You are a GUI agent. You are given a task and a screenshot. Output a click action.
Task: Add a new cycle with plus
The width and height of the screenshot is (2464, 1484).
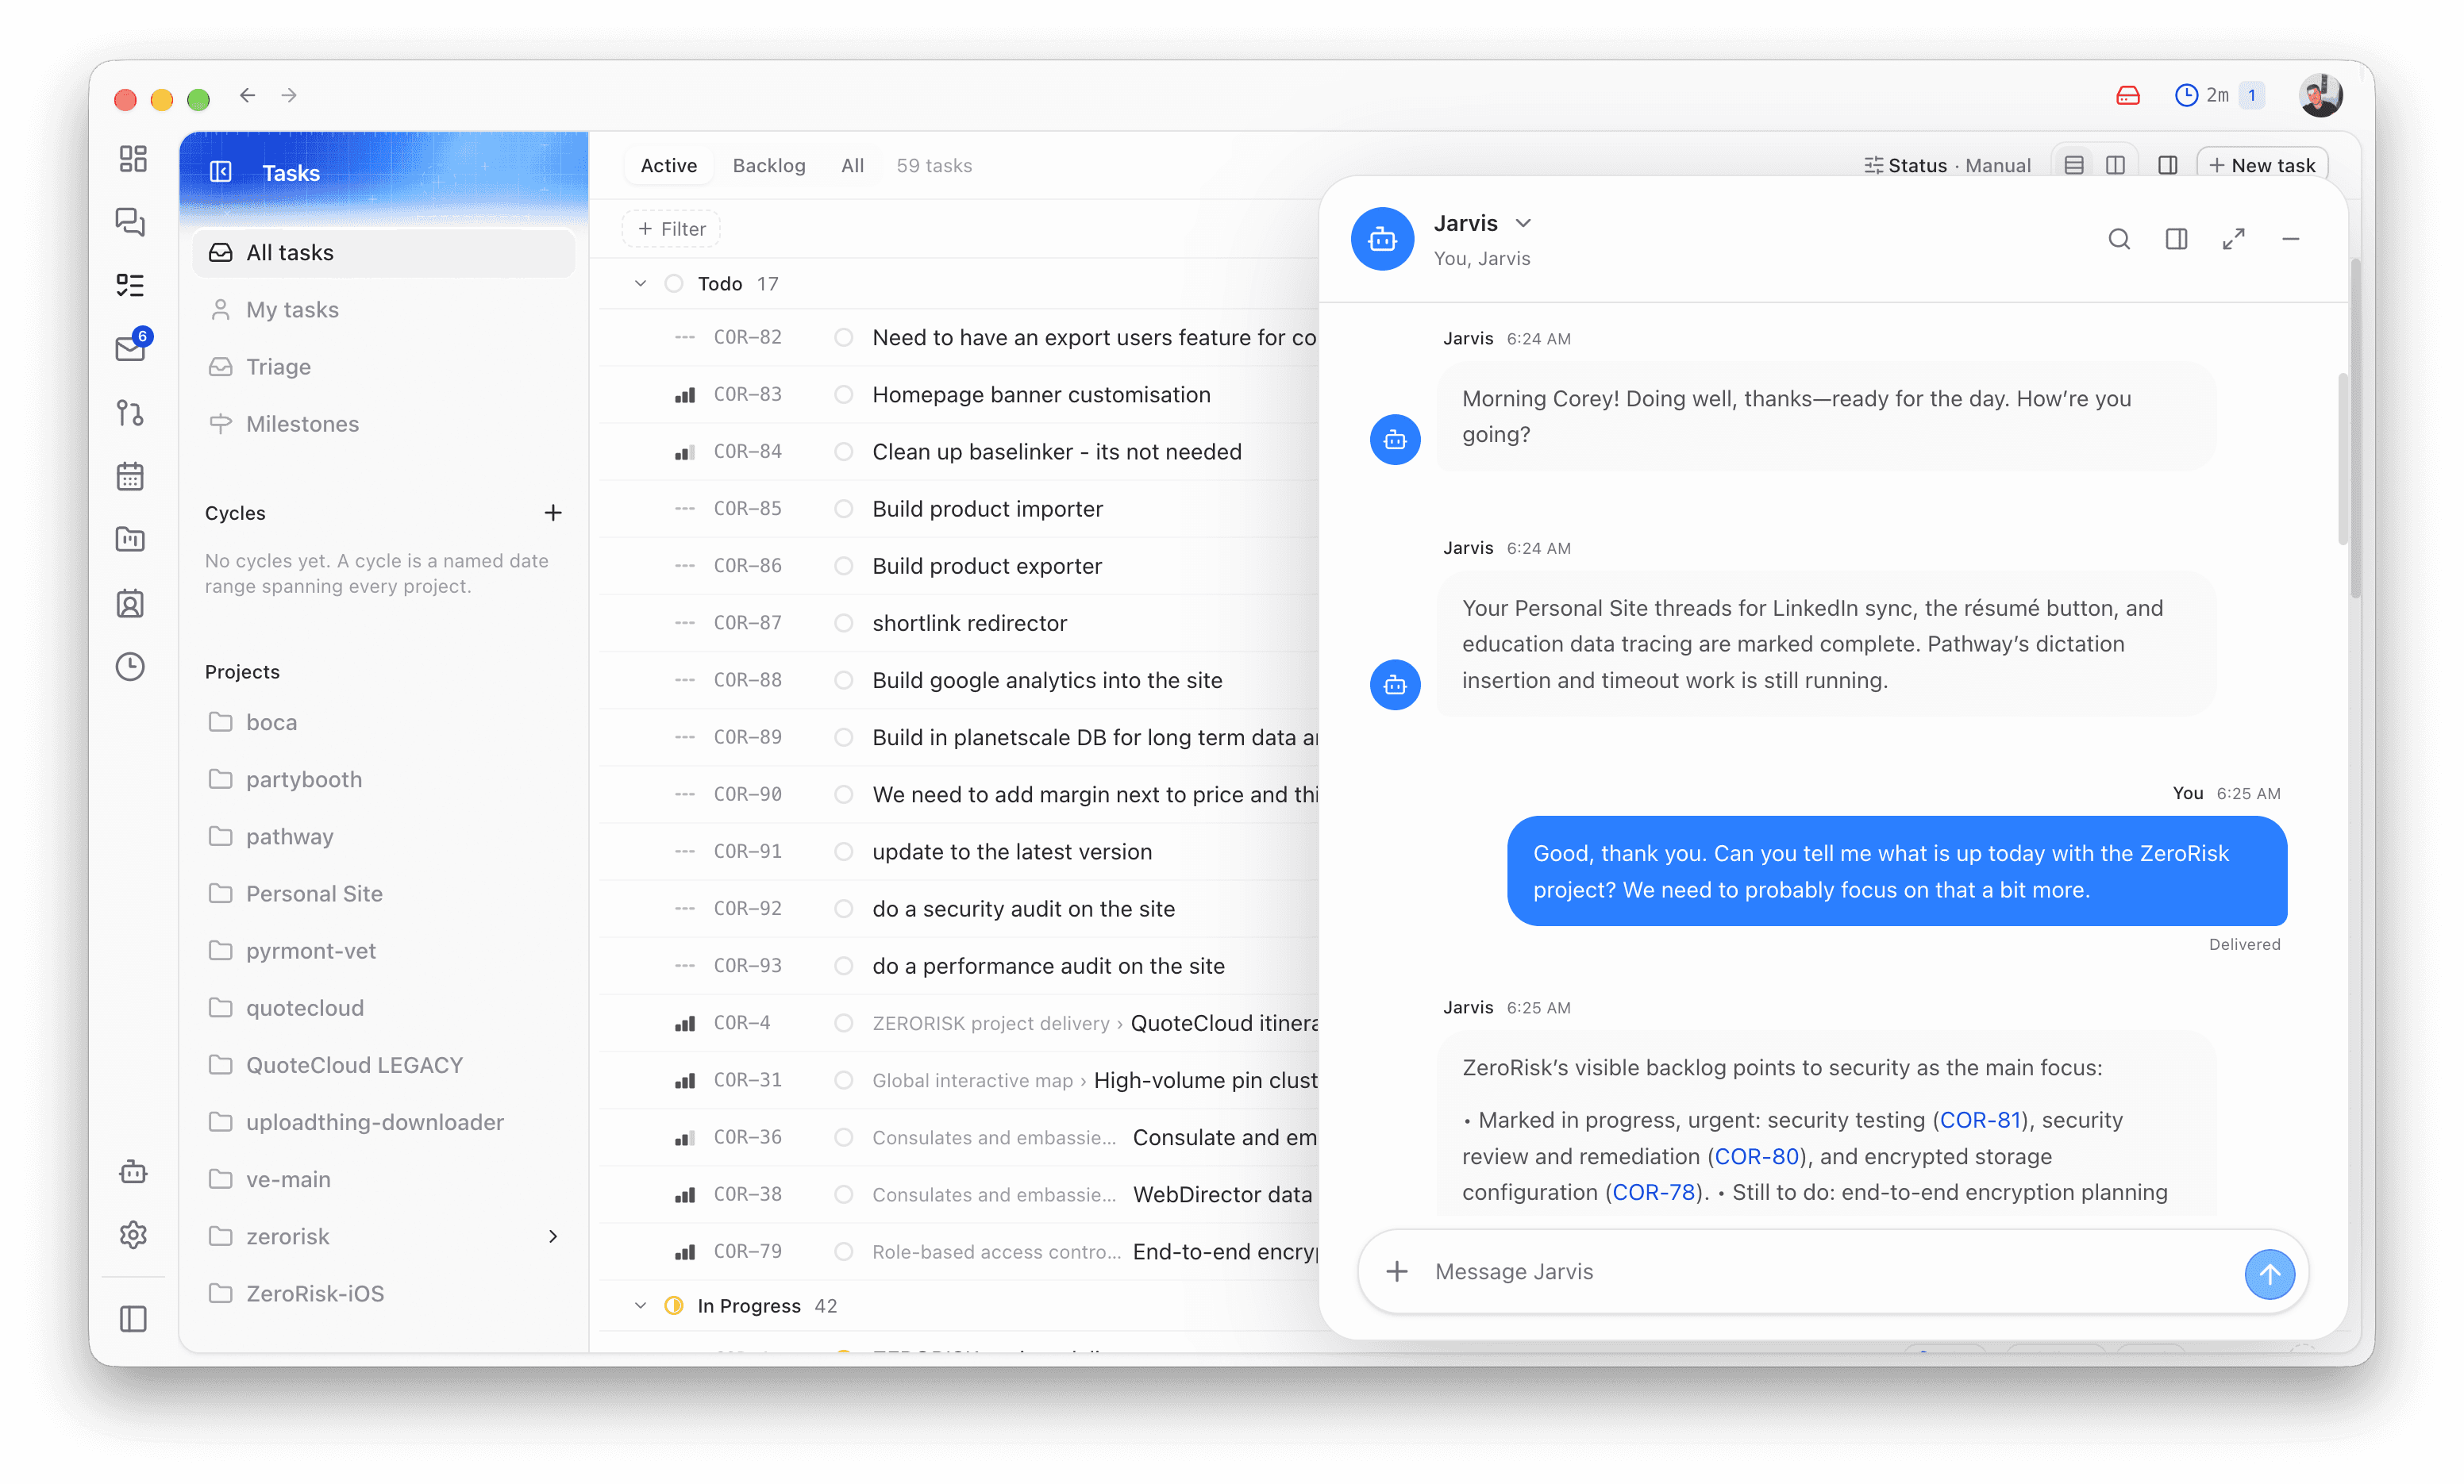tap(553, 512)
